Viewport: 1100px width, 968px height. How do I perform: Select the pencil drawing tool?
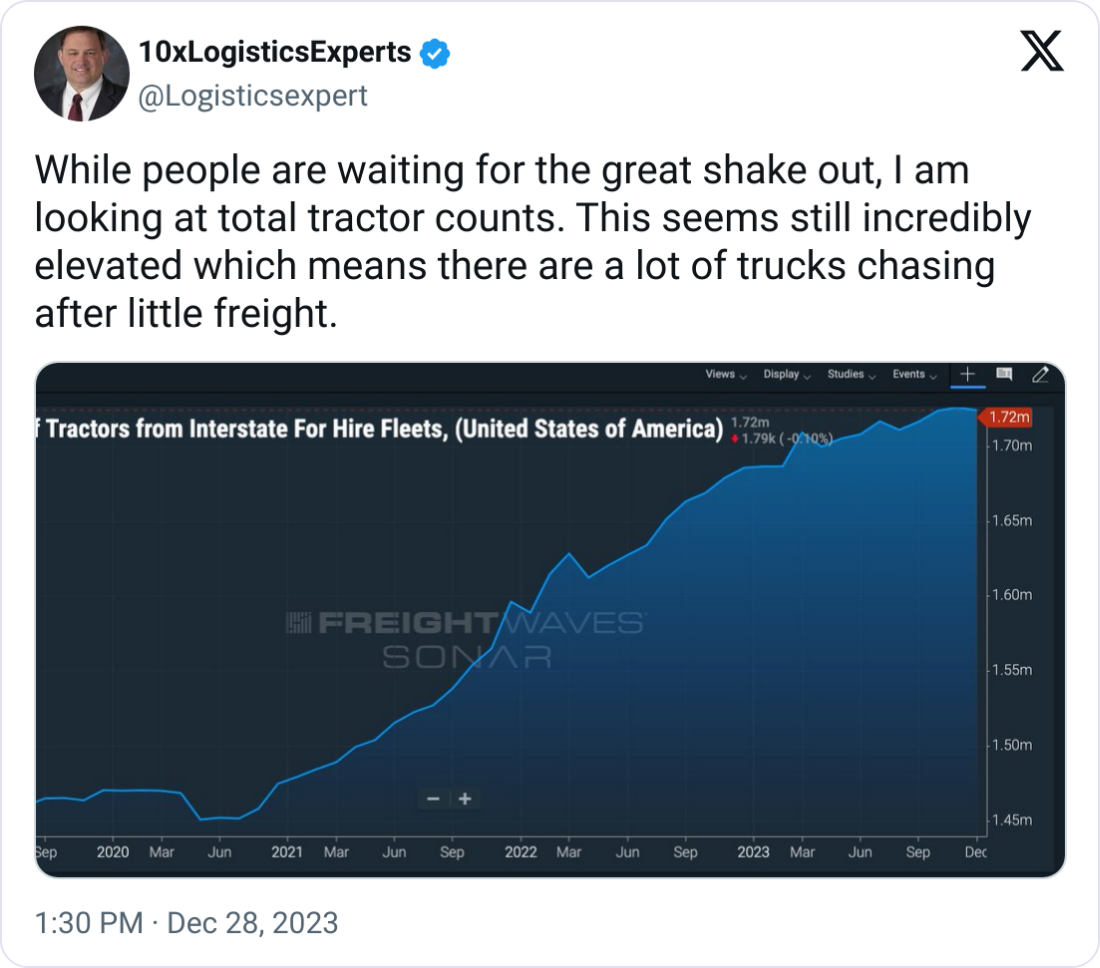tap(1040, 374)
